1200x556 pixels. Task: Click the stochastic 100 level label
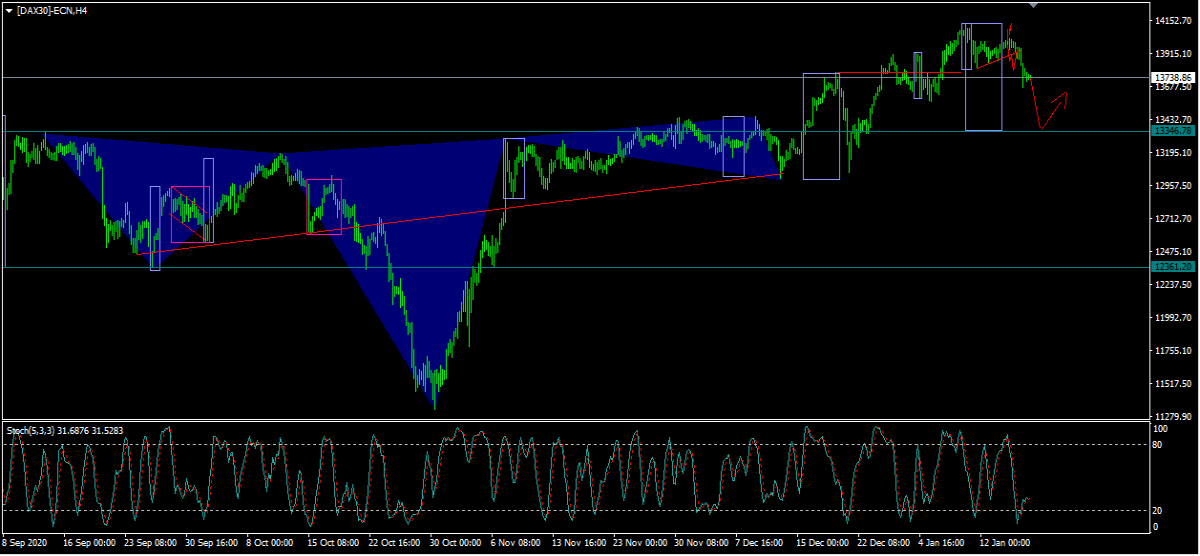pos(1161,429)
